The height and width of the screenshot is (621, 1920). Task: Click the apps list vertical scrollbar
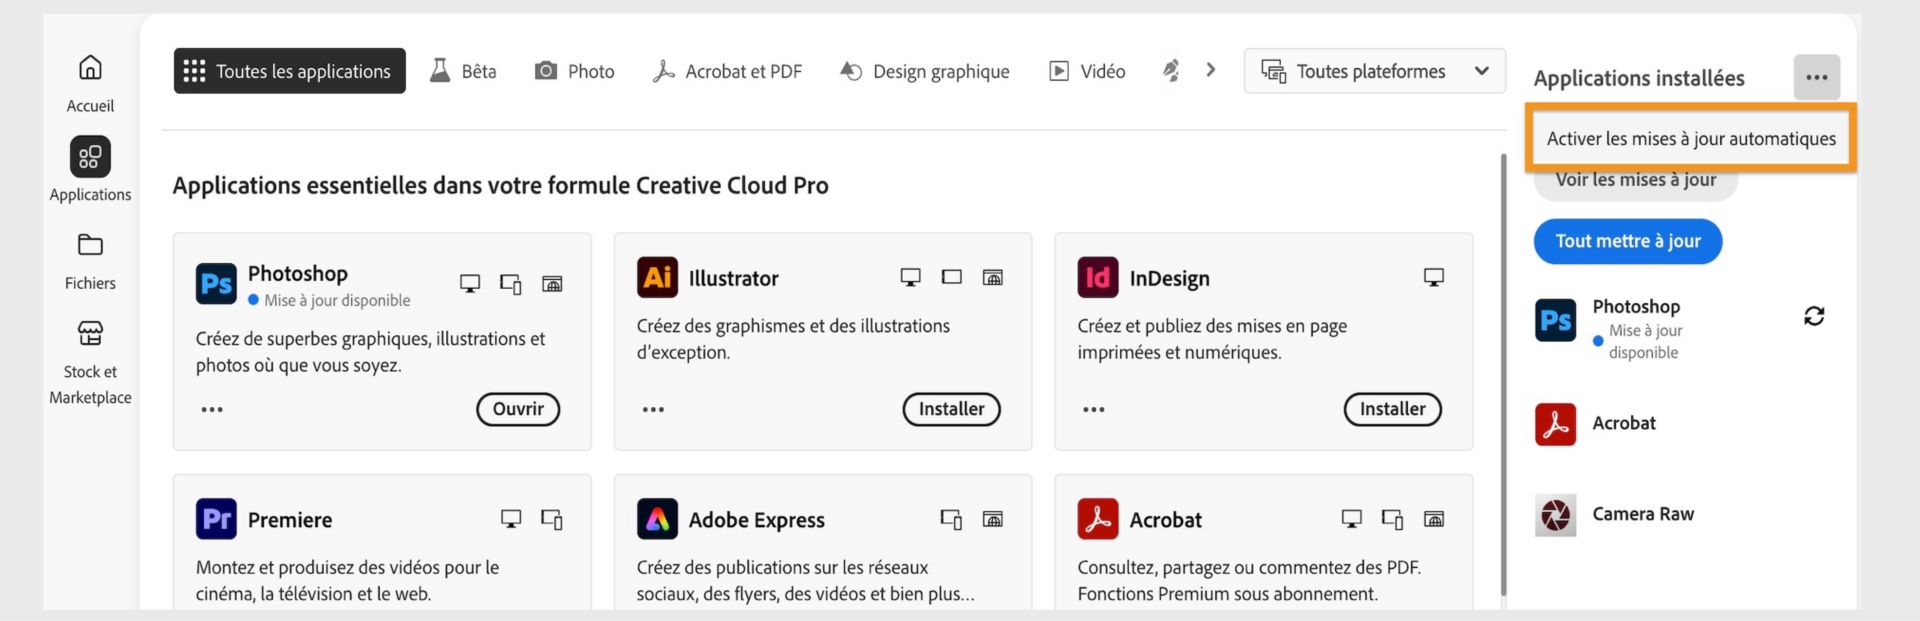point(1503,375)
